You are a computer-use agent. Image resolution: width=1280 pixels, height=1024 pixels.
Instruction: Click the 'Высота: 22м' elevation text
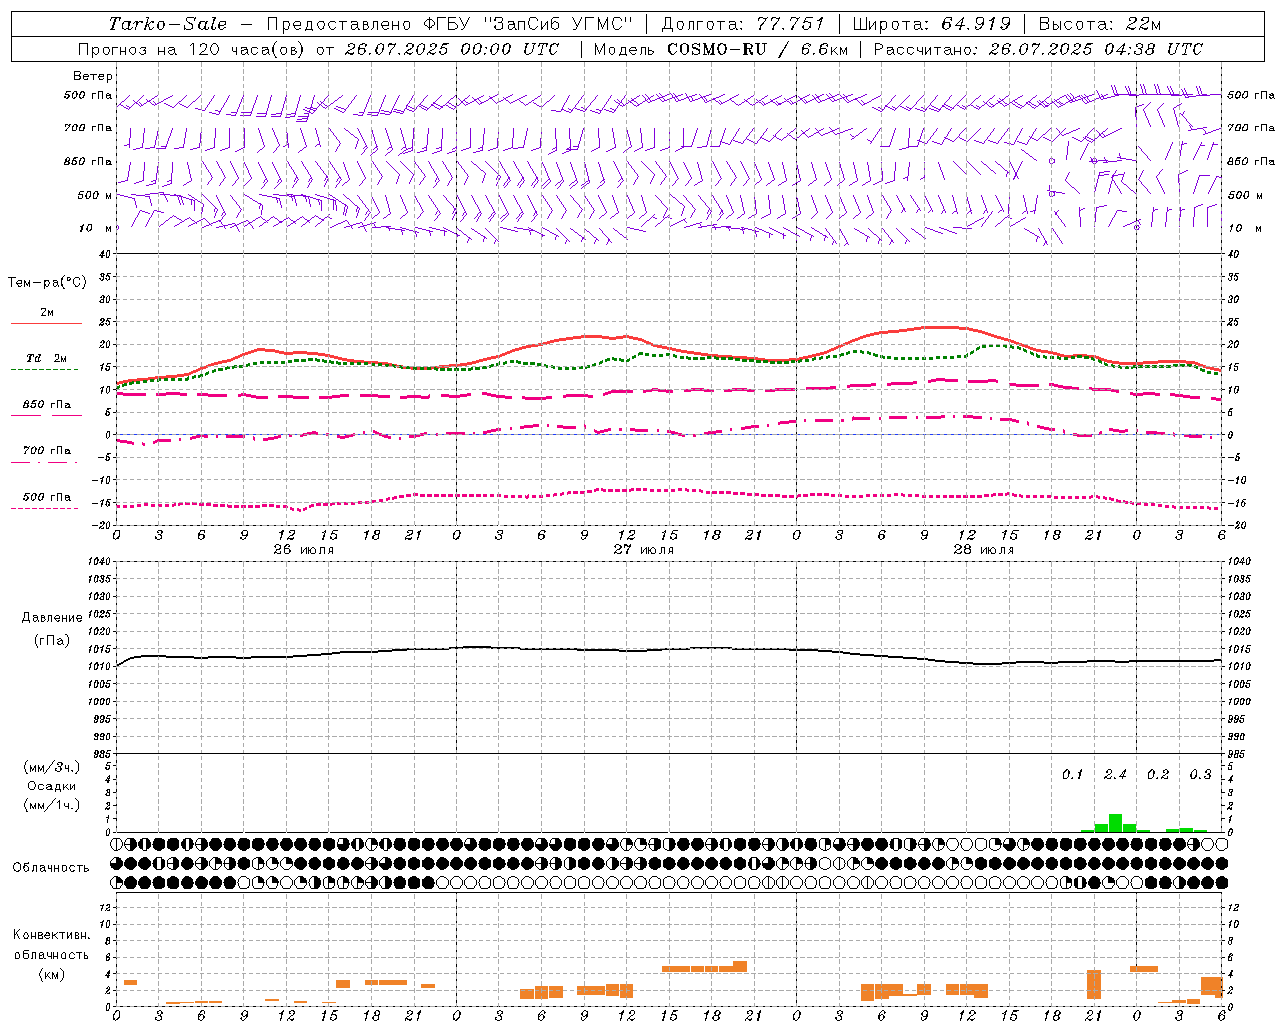click(1100, 24)
